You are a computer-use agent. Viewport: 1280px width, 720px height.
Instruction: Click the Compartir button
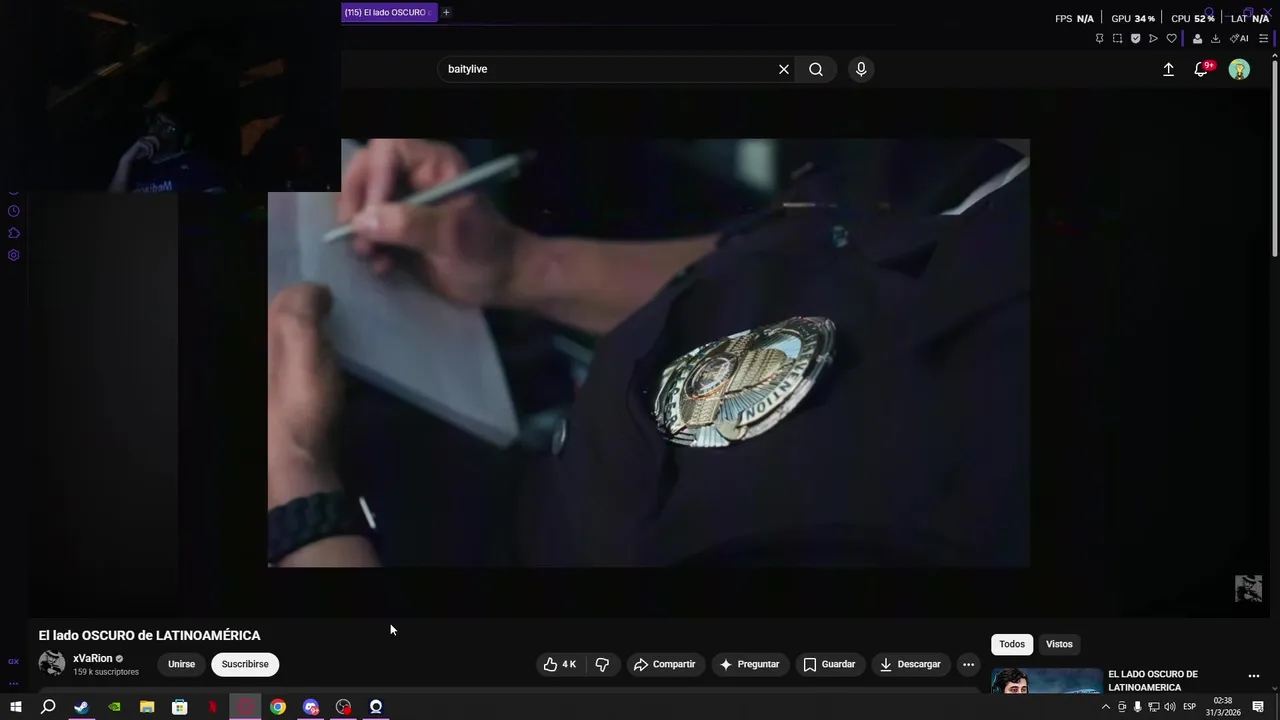pyautogui.click(x=664, y=664)
